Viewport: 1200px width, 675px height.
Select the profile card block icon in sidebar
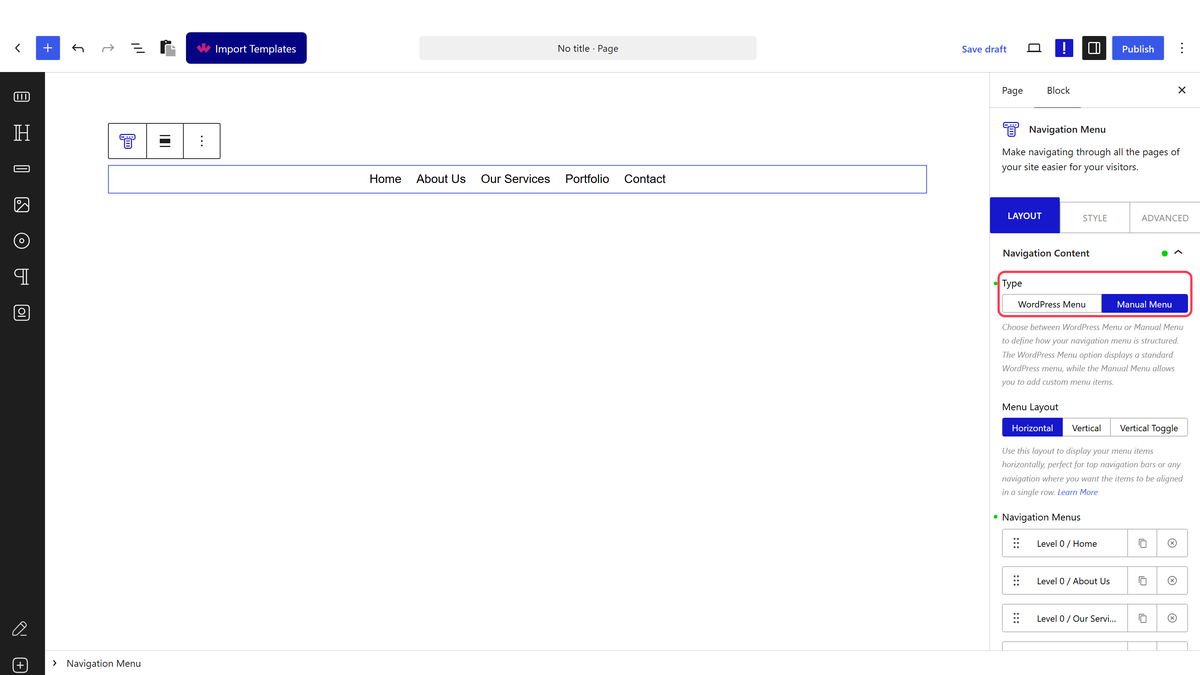[22, 313]
